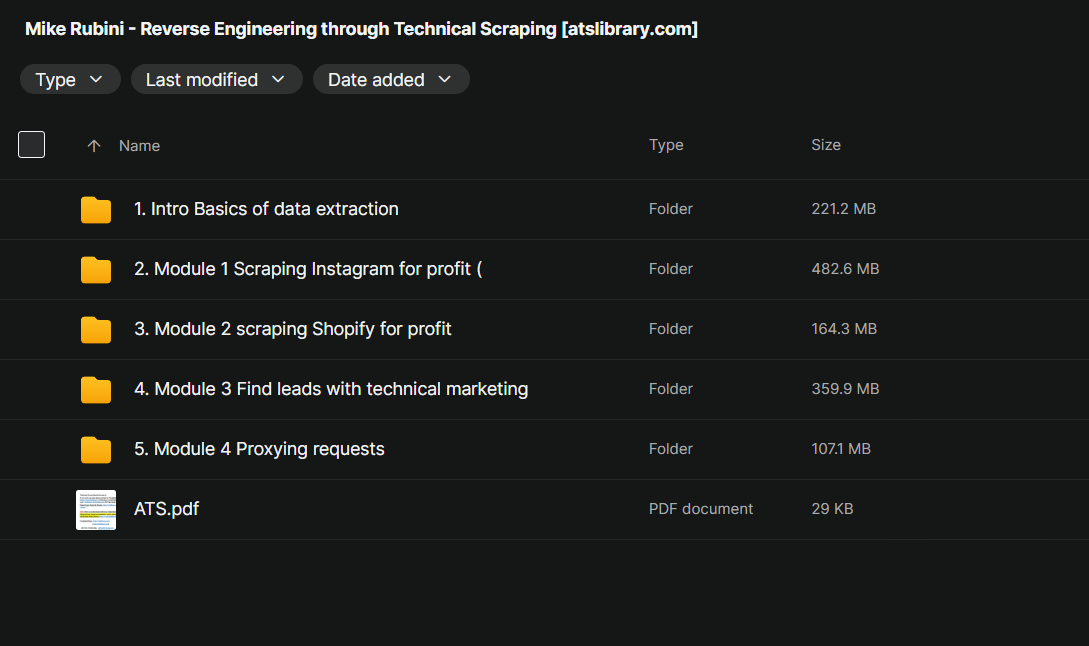Click the 'Folder' type cell in Module 4 row
Viewport: 1089px width, 646px height.
pos(671,449)
